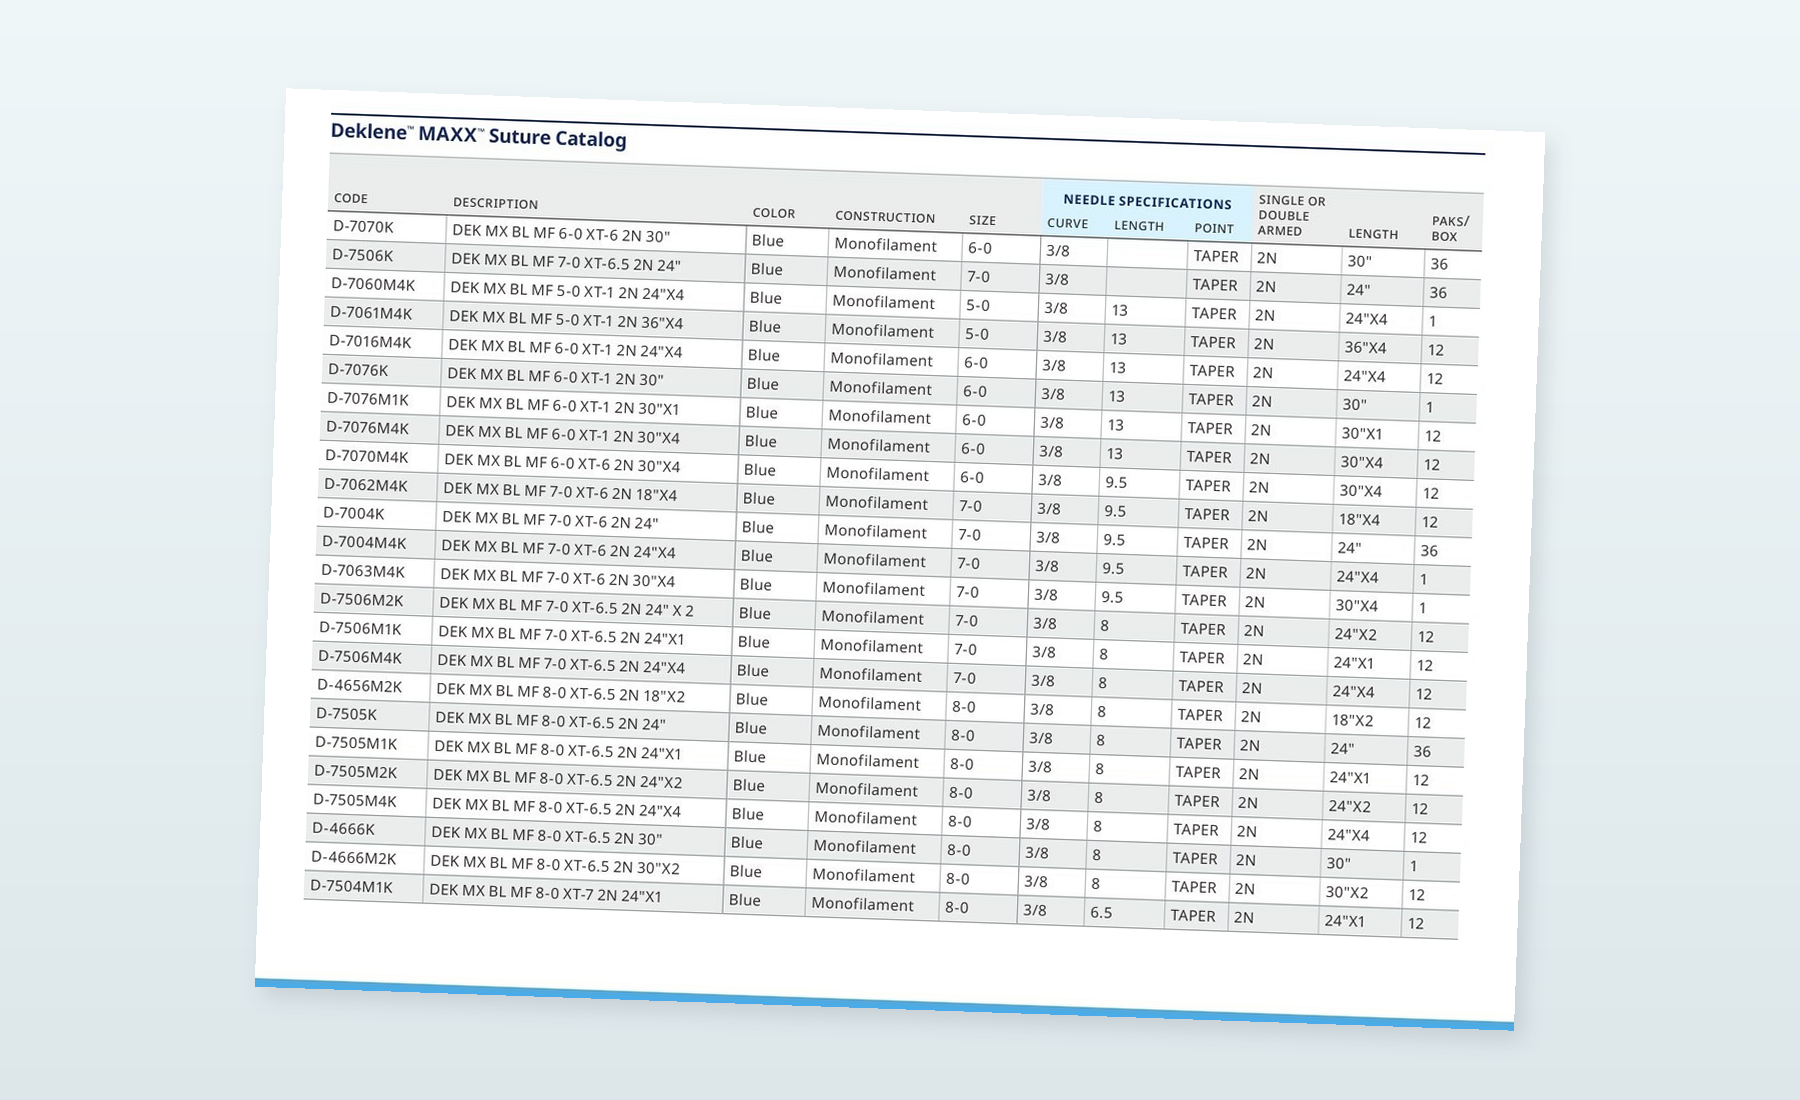Select the code D-7505M2K cell
Viewport: 1800px width, 1100px height.
point(355,772)
